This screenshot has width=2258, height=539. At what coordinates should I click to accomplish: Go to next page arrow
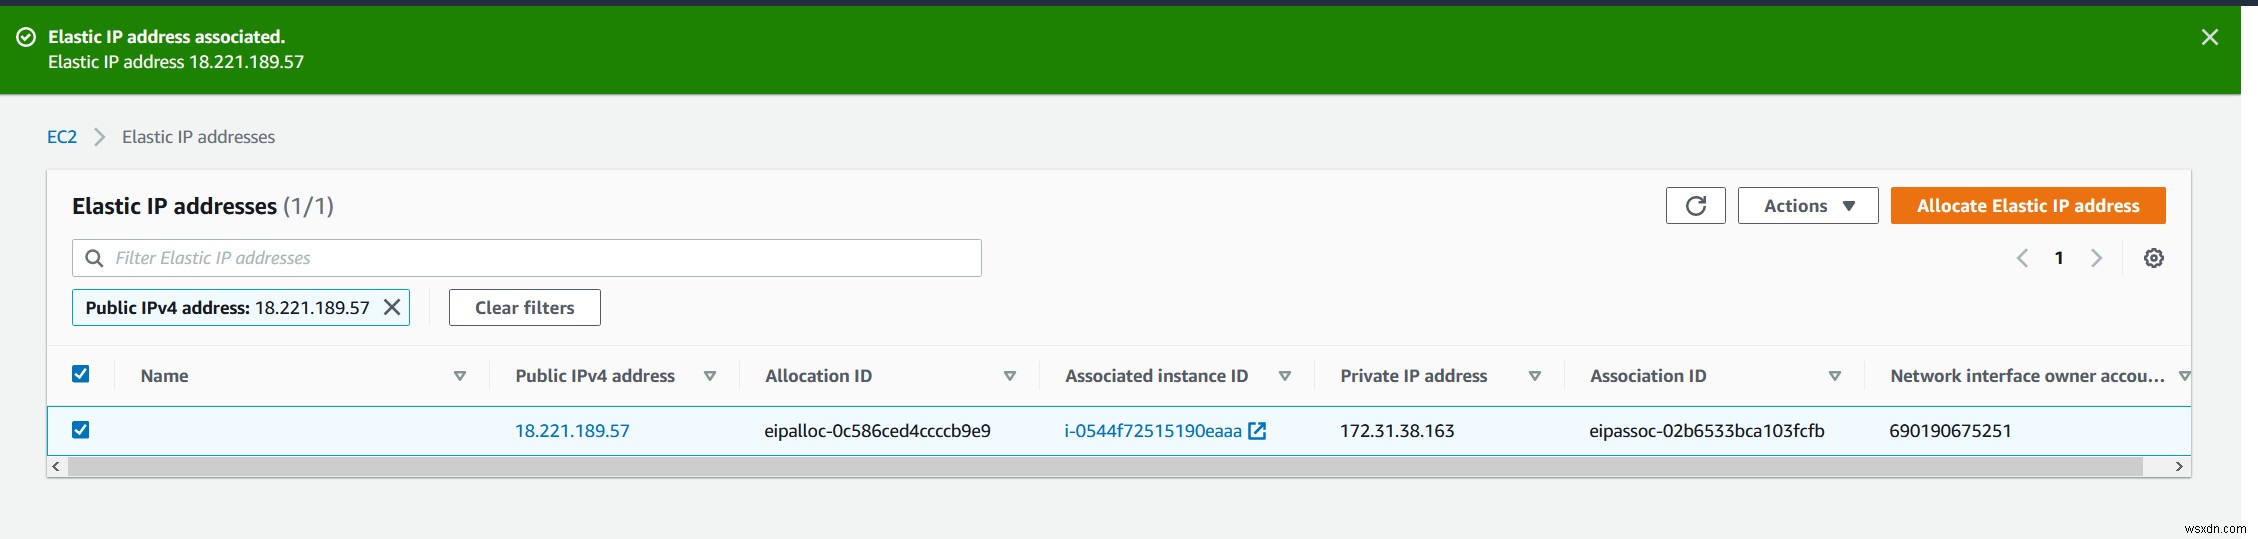[2096, 258]
